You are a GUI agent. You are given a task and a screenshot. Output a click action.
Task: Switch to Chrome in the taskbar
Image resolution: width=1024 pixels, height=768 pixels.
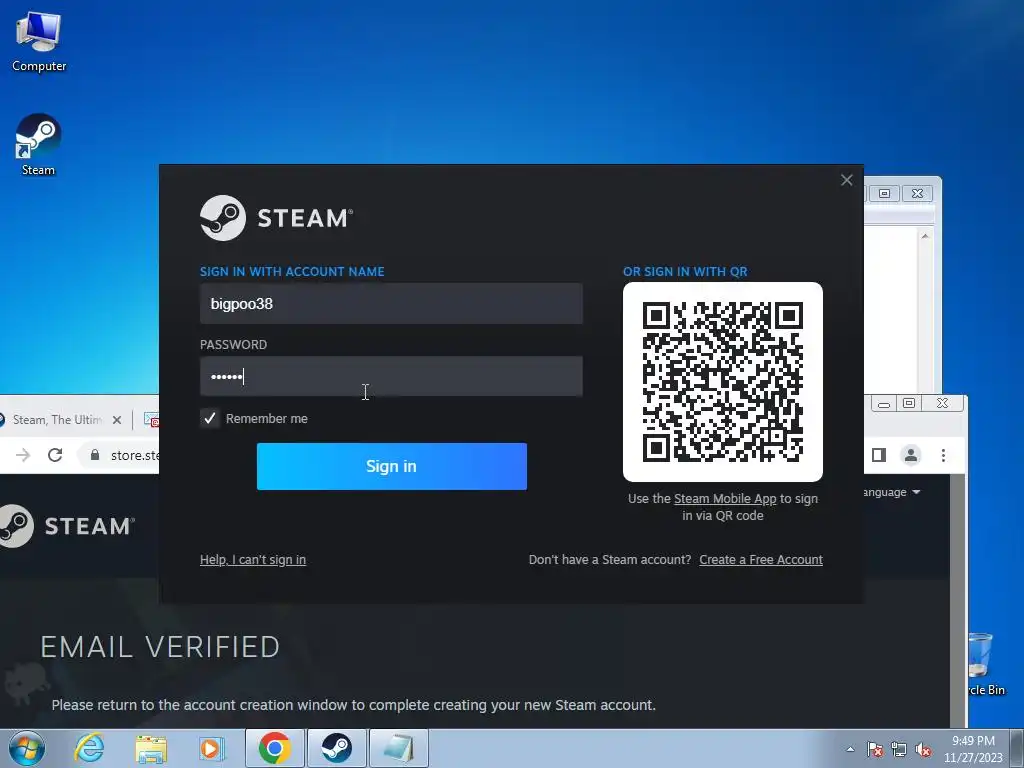[274, 748]
